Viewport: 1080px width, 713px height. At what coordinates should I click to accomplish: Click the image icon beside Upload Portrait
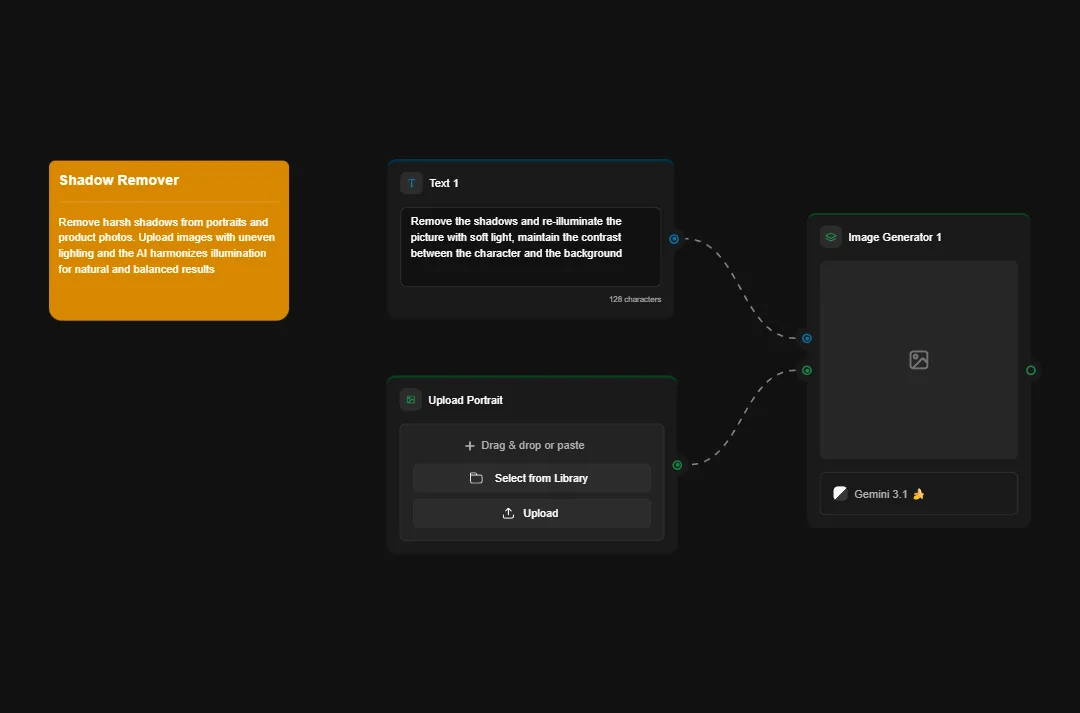410,400
